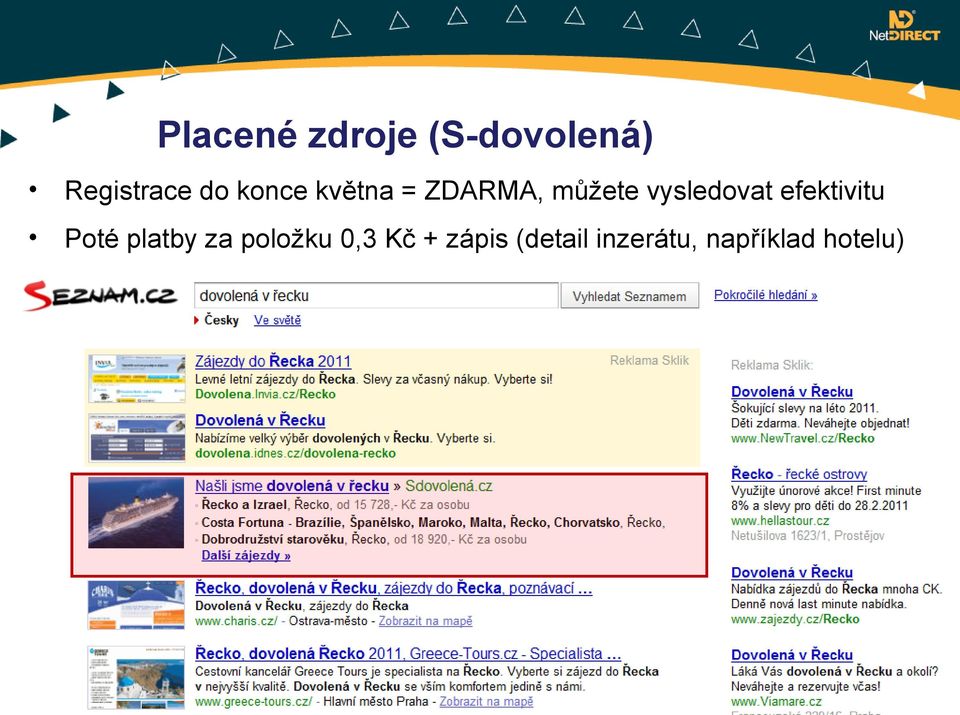Click 'Reklama Sklik' label in yellow box
The height and width of the screenshot is (715, 960).
click(x=649, y=361)
